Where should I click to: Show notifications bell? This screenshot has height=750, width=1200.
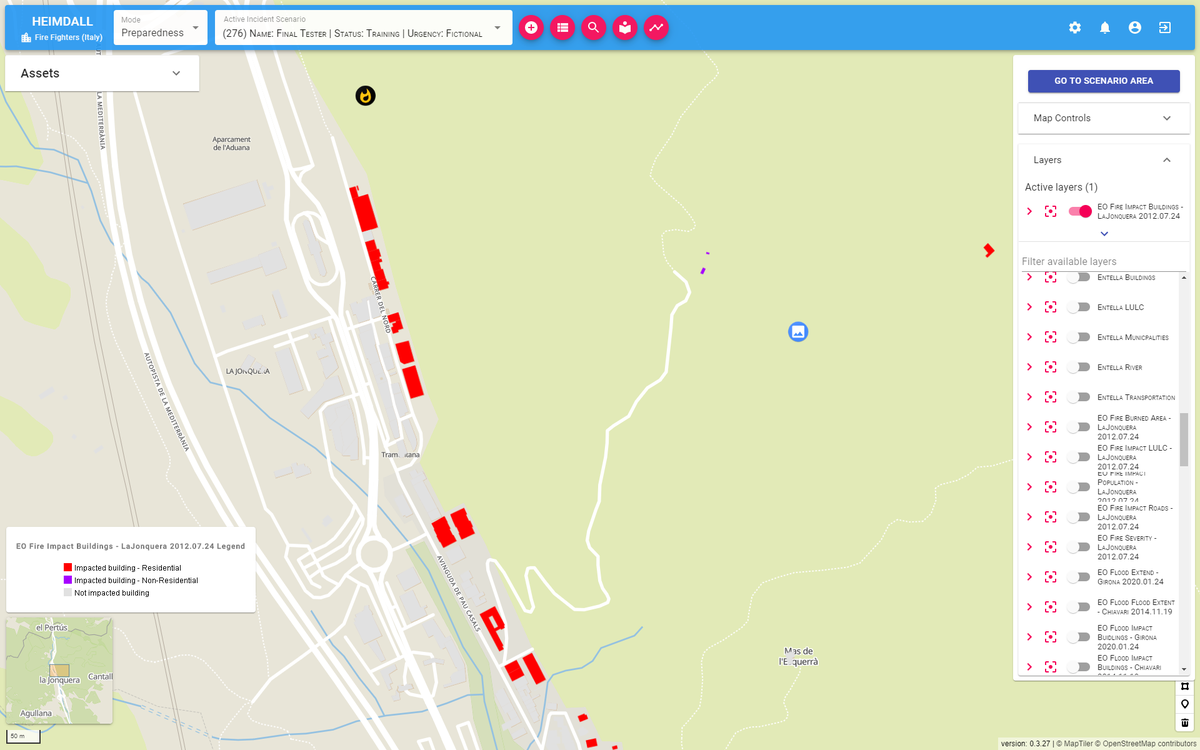[1105, 28]
